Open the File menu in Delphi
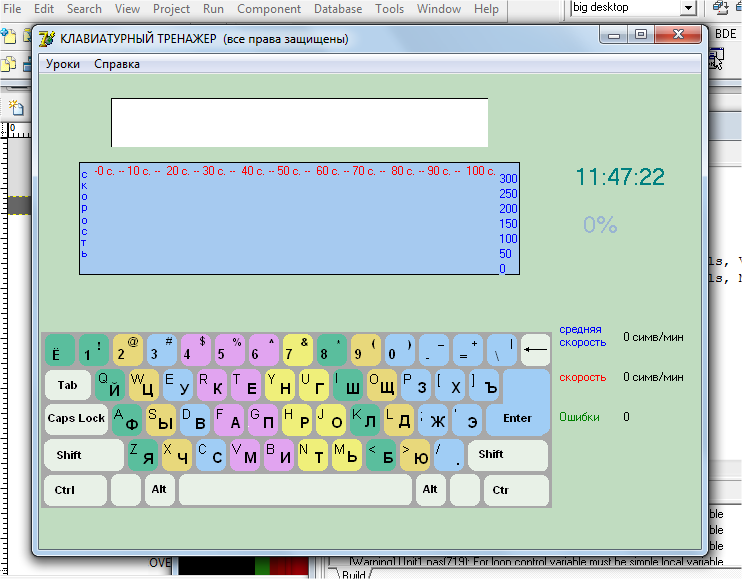This screenshot has height=579, width=742. coord(12,9)
